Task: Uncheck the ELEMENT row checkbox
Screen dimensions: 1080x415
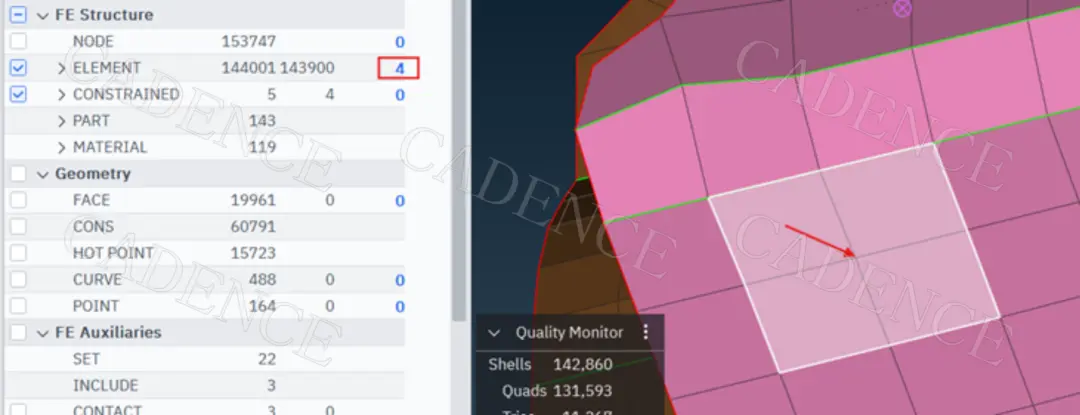Action: pyautogui.click(x=19, y=67)
